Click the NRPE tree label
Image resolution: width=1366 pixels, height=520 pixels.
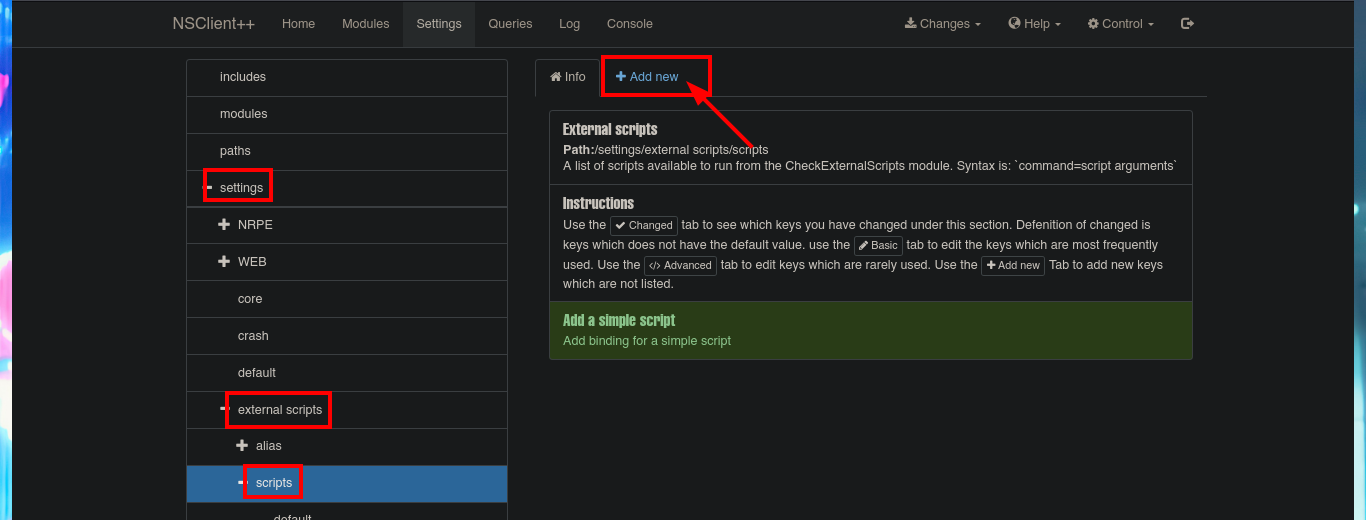click(255, 225)
